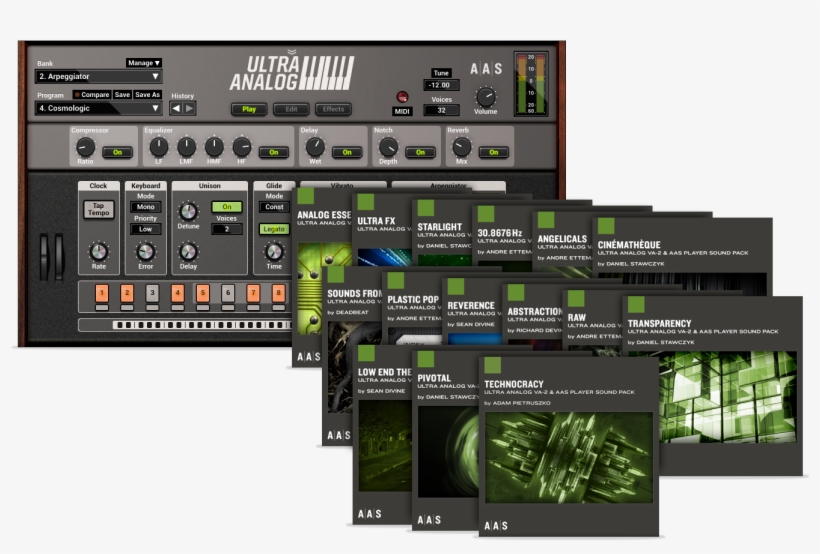Click the Equalizer HF knob
Screen dimensions: 820x554
(242, 148)
